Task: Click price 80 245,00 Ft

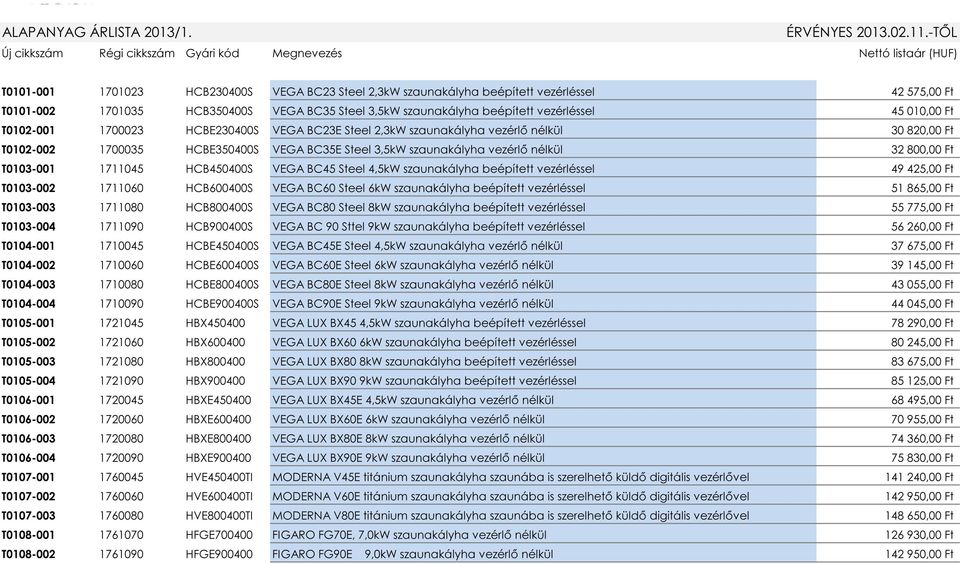Action: (x=923, y=342)
